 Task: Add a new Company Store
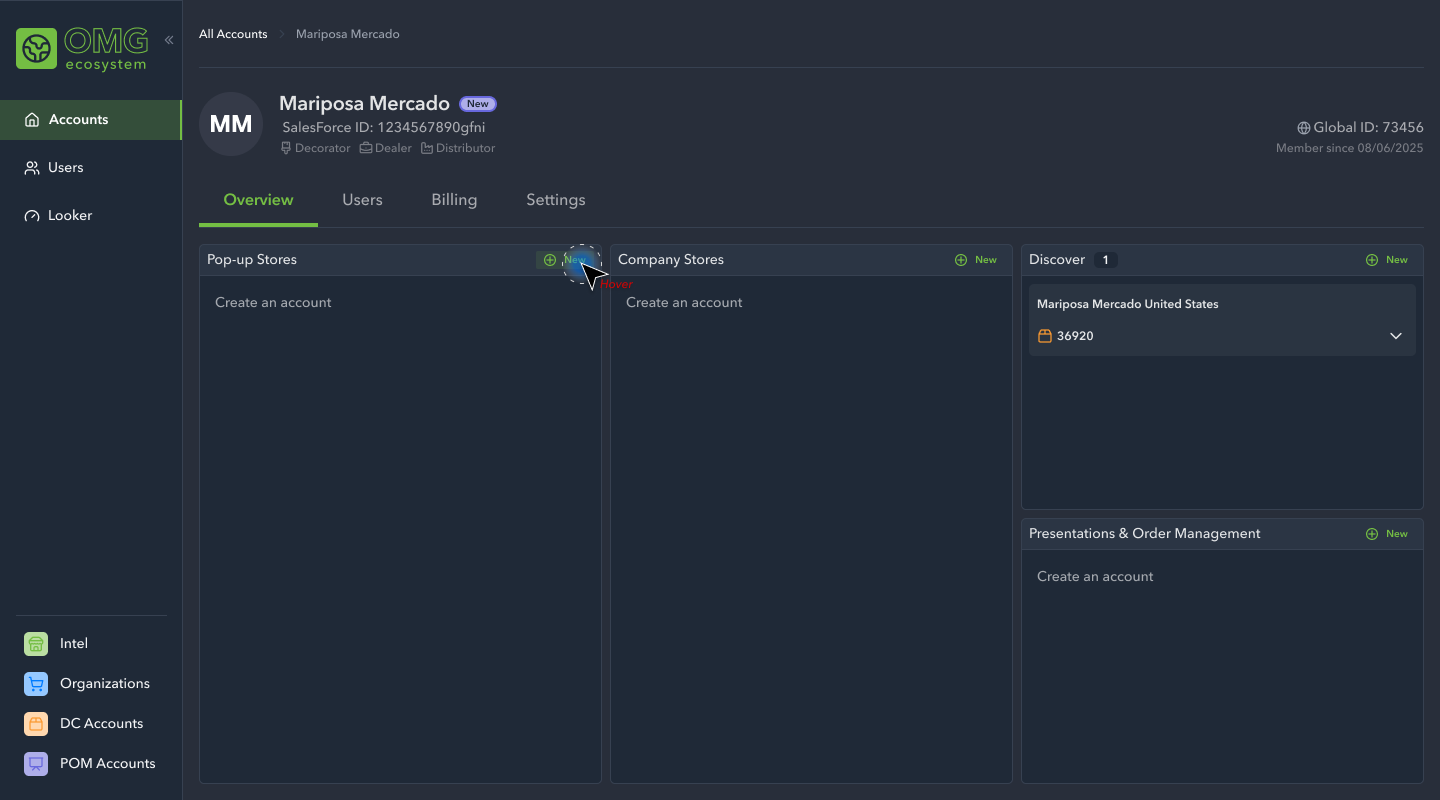coord(976,260)
